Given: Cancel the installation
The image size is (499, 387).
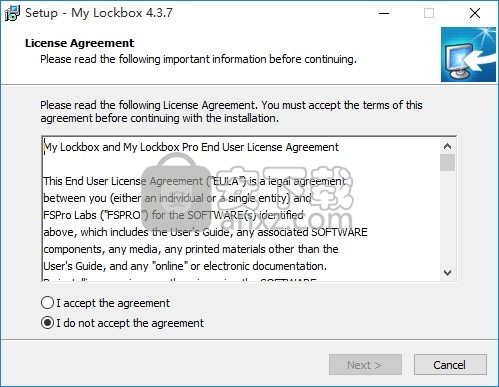Looking at the screenshot, I should (450, 365).
